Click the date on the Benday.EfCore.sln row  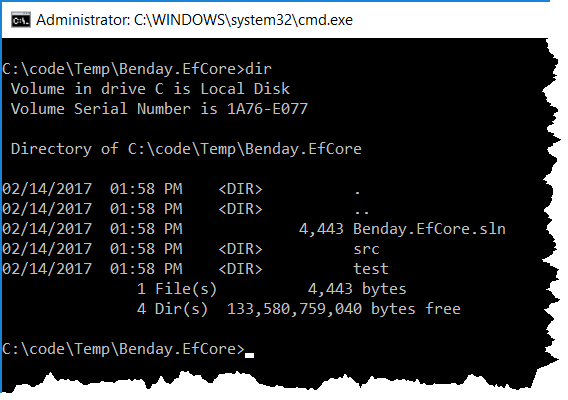[x=47, y=229]
